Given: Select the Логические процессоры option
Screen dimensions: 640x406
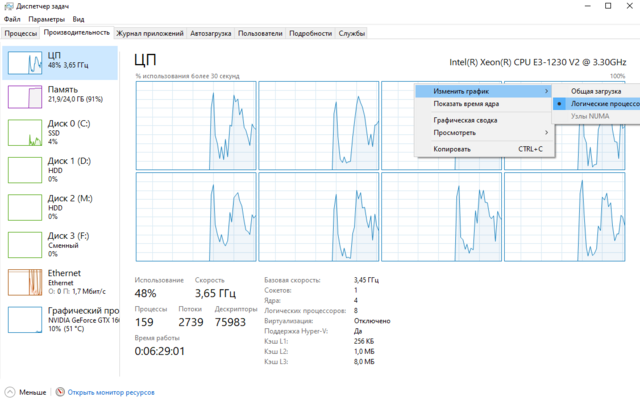Looking at the screenshot, I should (598, 103).
